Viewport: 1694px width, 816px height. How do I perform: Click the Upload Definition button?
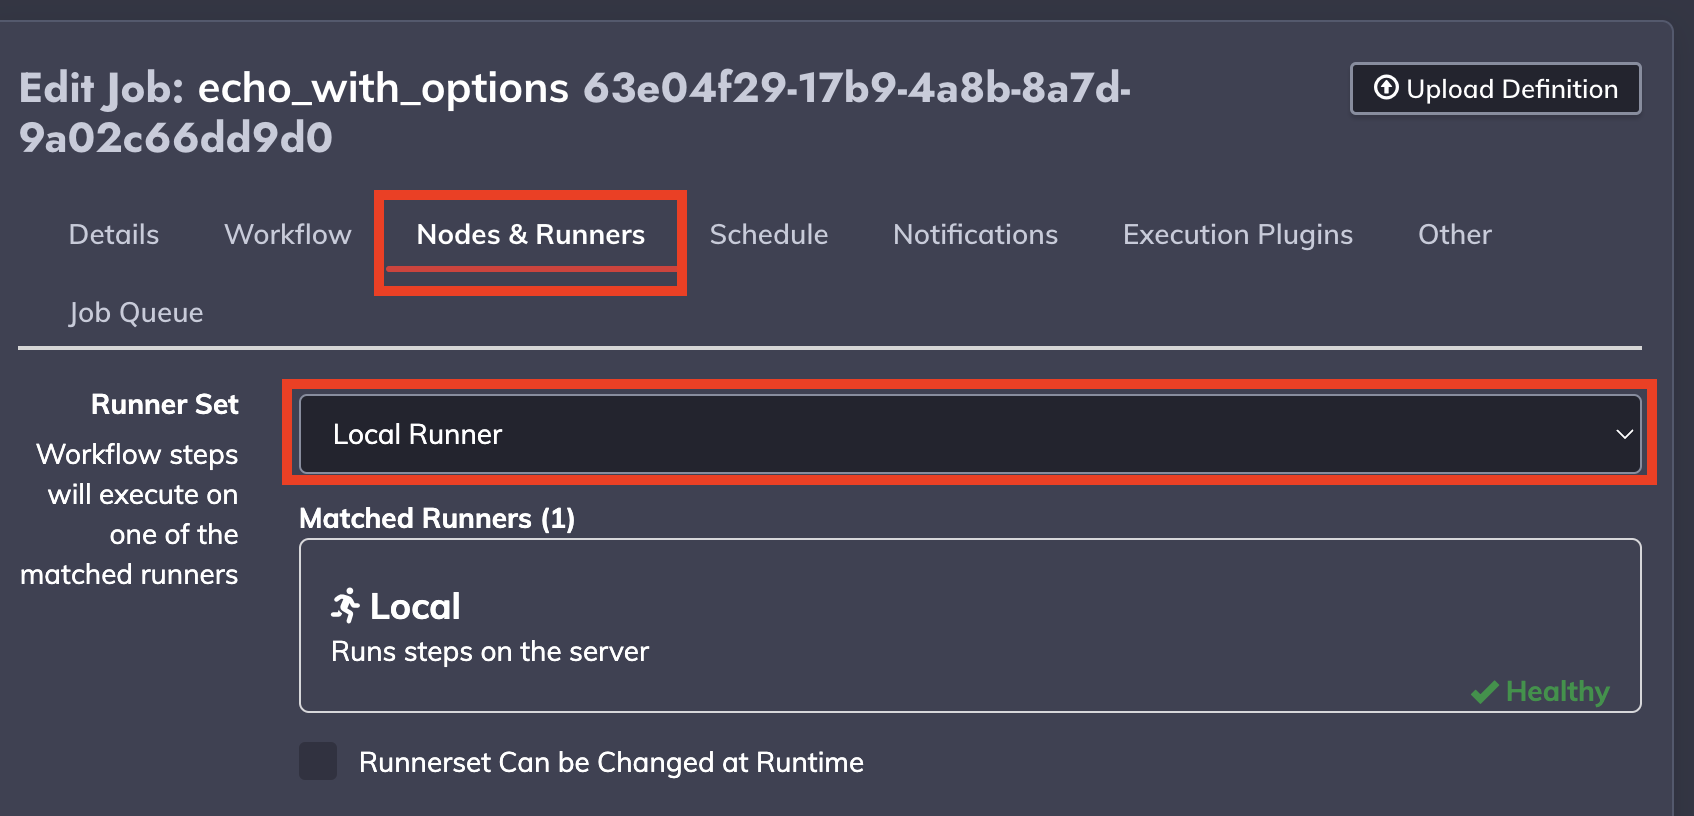(x=1495, y=89)
